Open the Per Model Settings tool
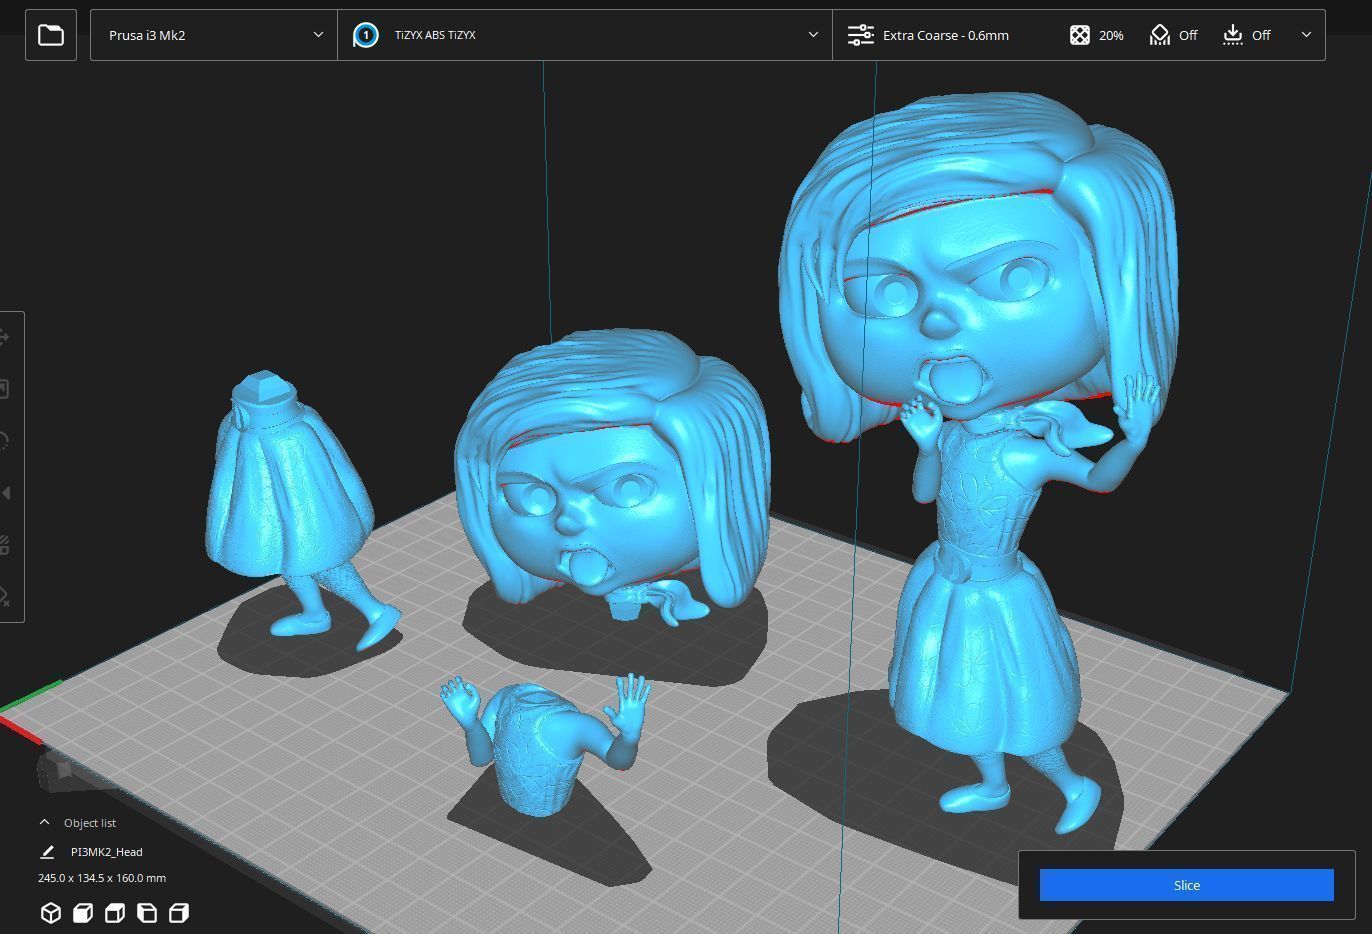The height and width of the screenshot is (934, 1372). (5, 545)
